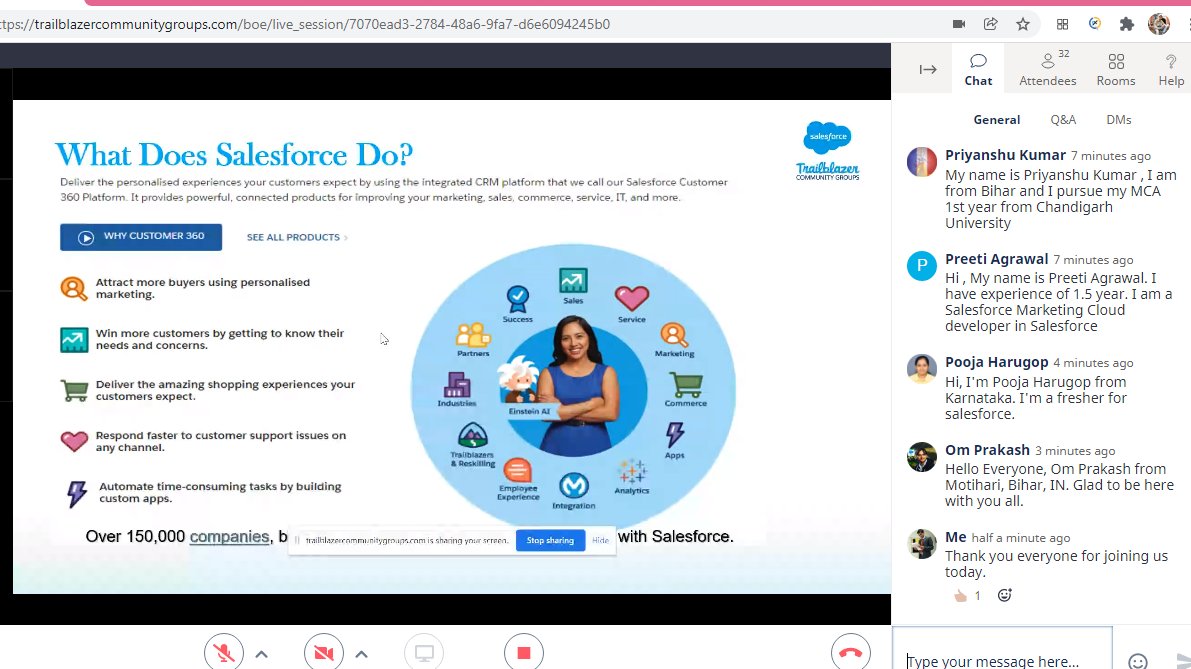
Task: Click 'Preeti Agrawal' name in chat
Action: (x=997, y=259)
